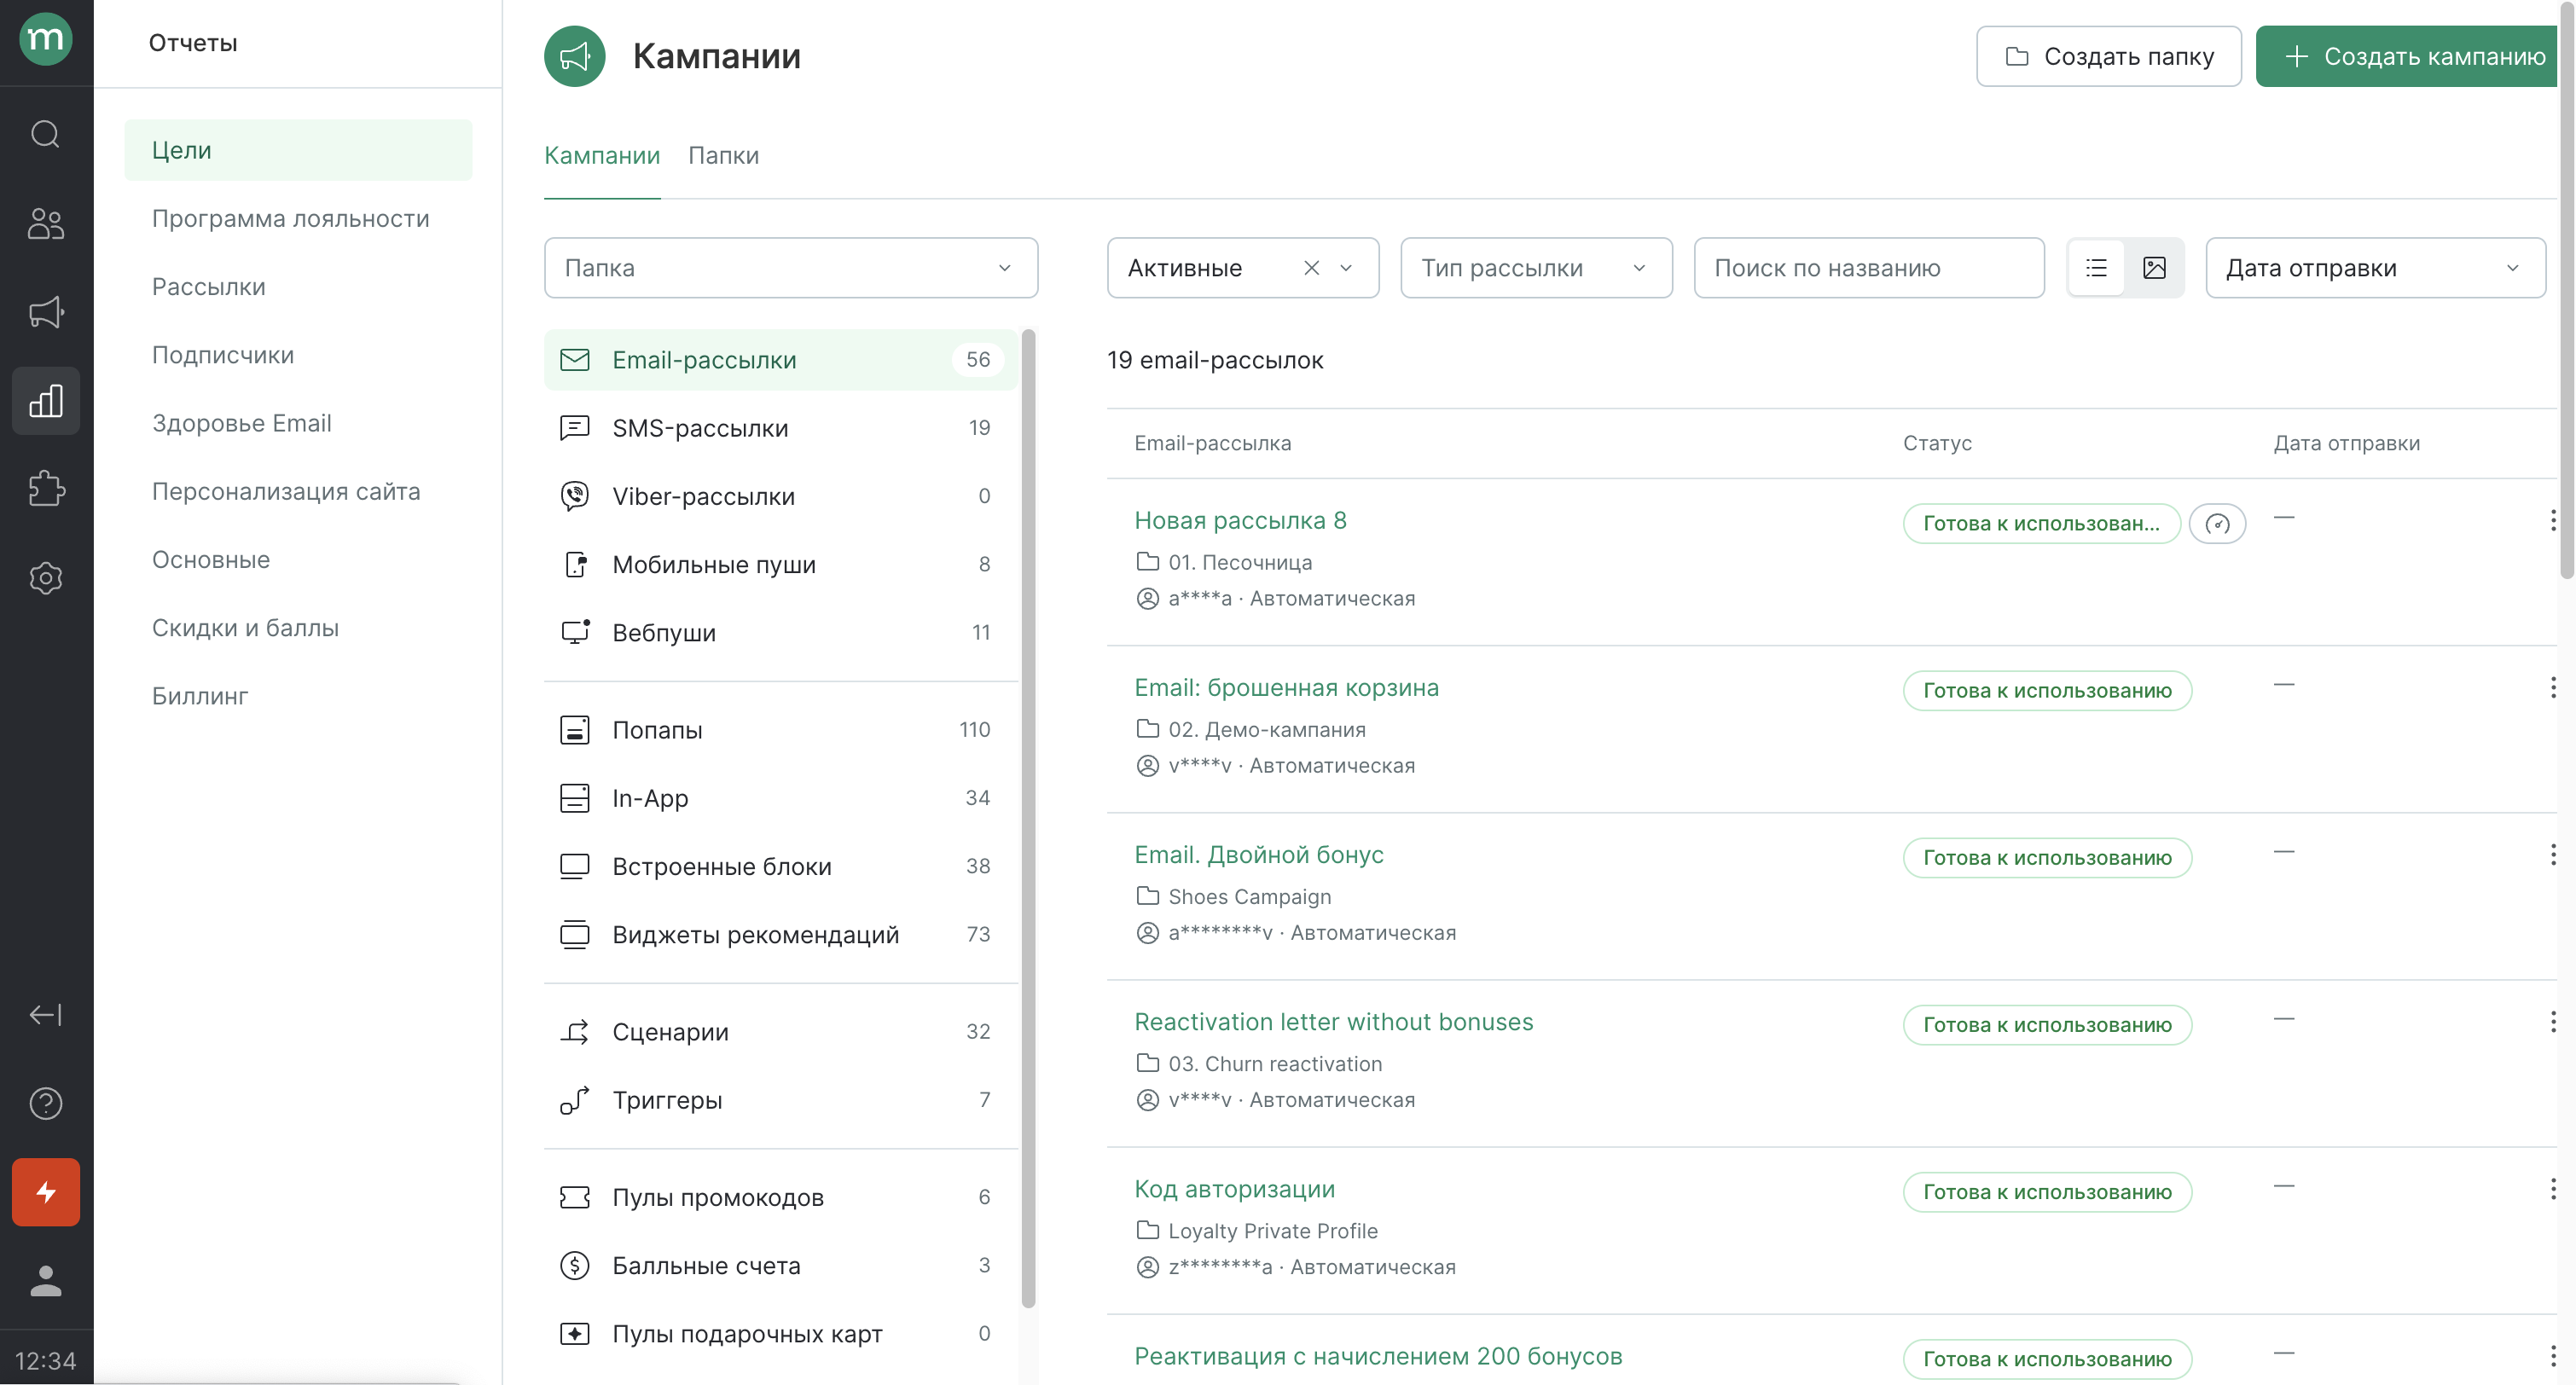Image resolution: width=2576 pixels, height=1385 pixels.
Task: Expand the Папка dropdown
Action: [791, 268]
